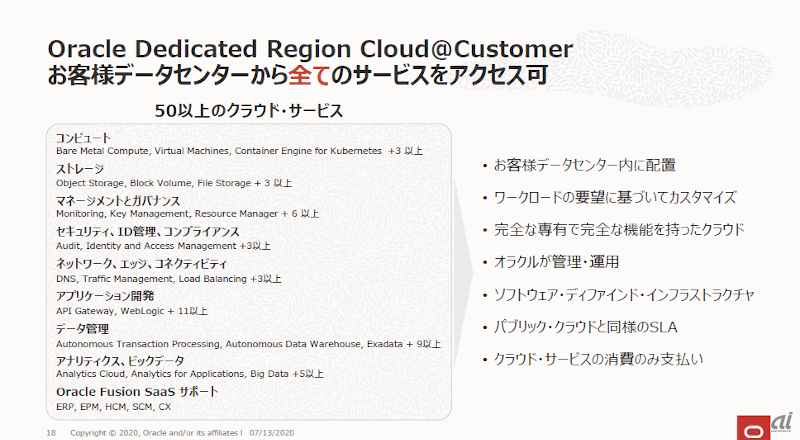Click the bullet 'お客様データセンター内に配置'
This screenshot has width=800, height=440.
[x=584, y=165]
